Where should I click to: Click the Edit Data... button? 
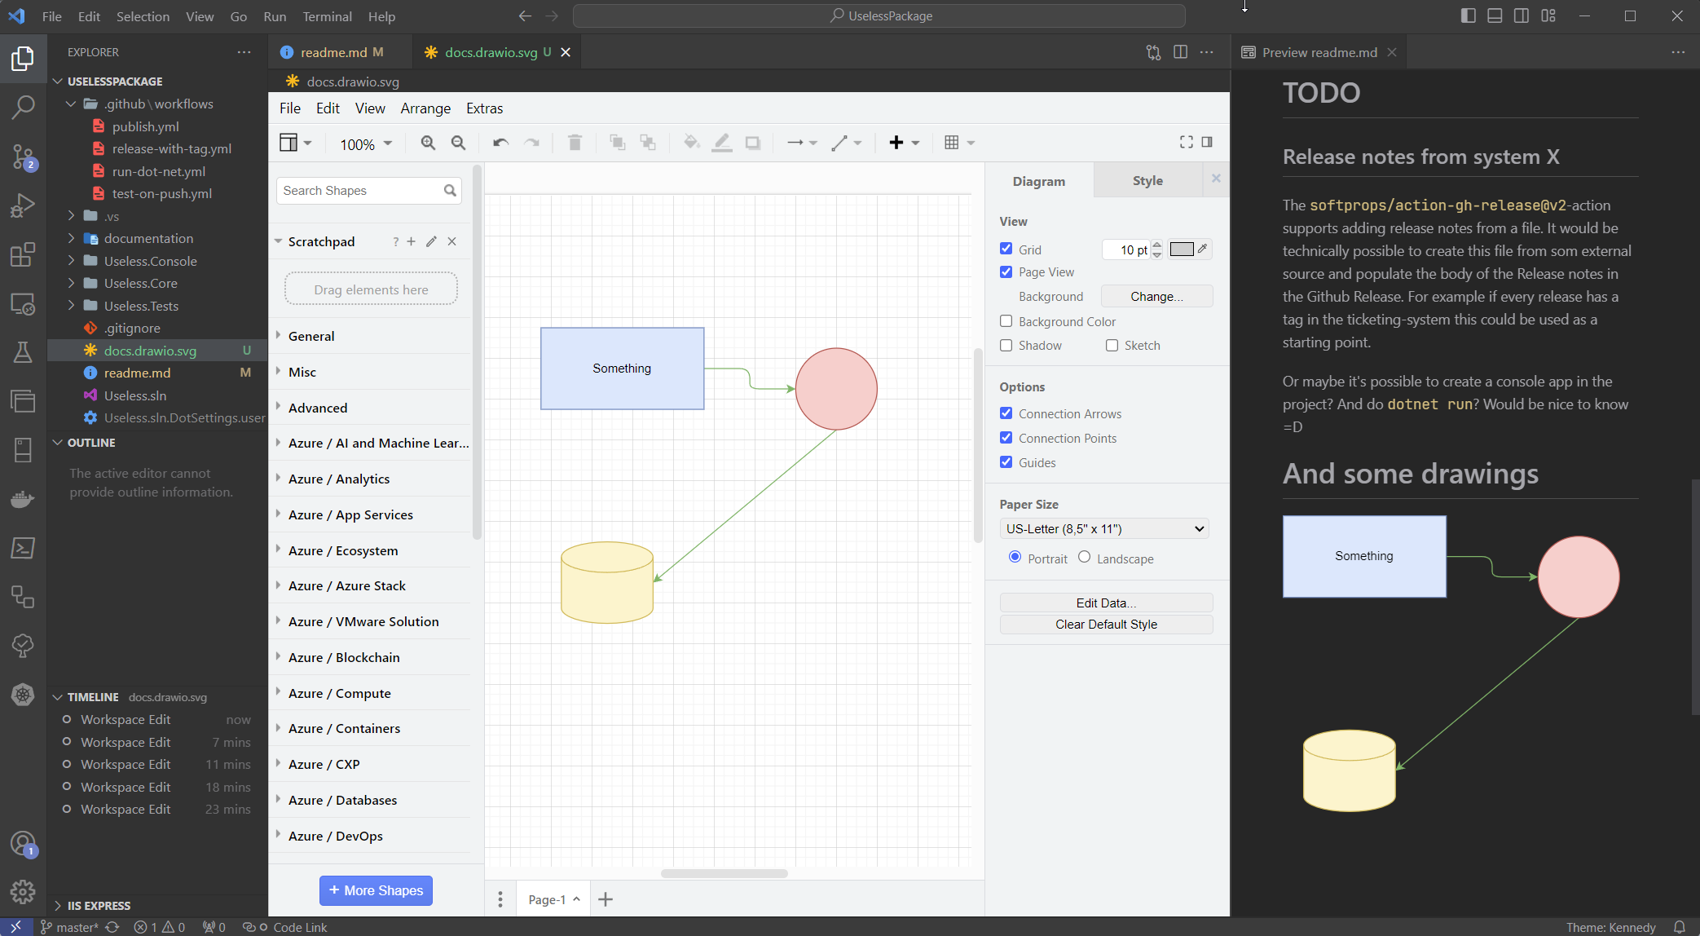click(1106, 603)
